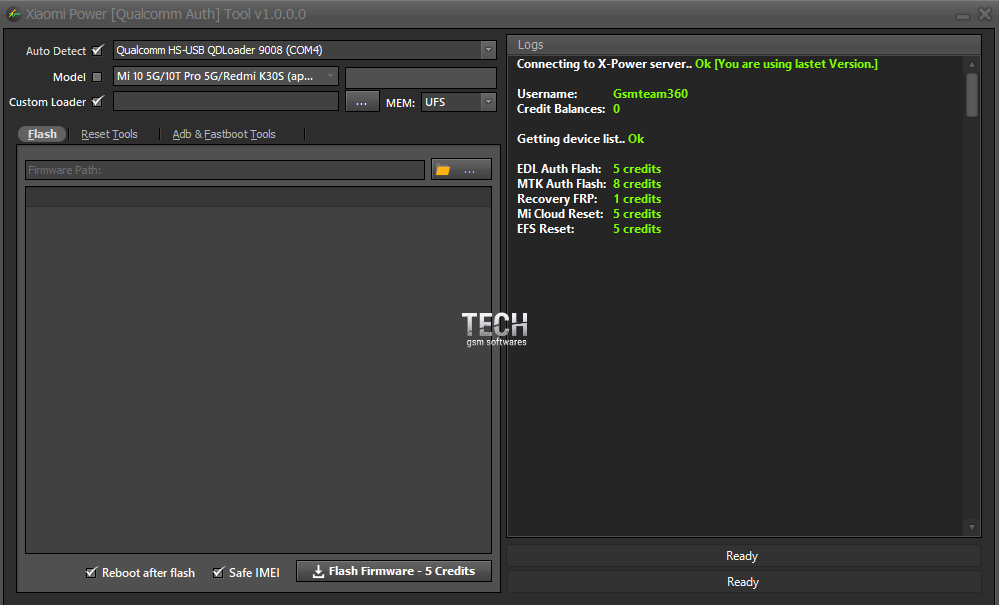Open the firmware folder browse button
This screenshot has width=999, height=605.
tap(461, 170)
